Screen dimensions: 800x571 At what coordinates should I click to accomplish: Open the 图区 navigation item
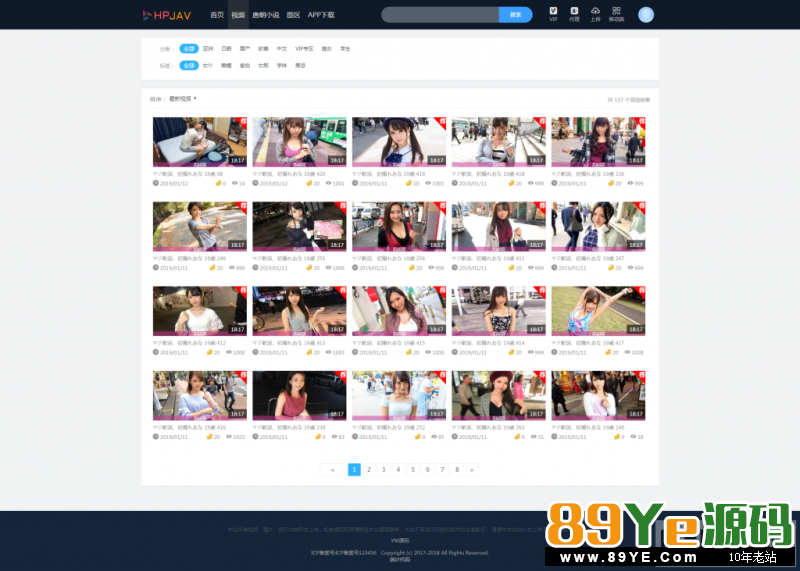[293, 15]
